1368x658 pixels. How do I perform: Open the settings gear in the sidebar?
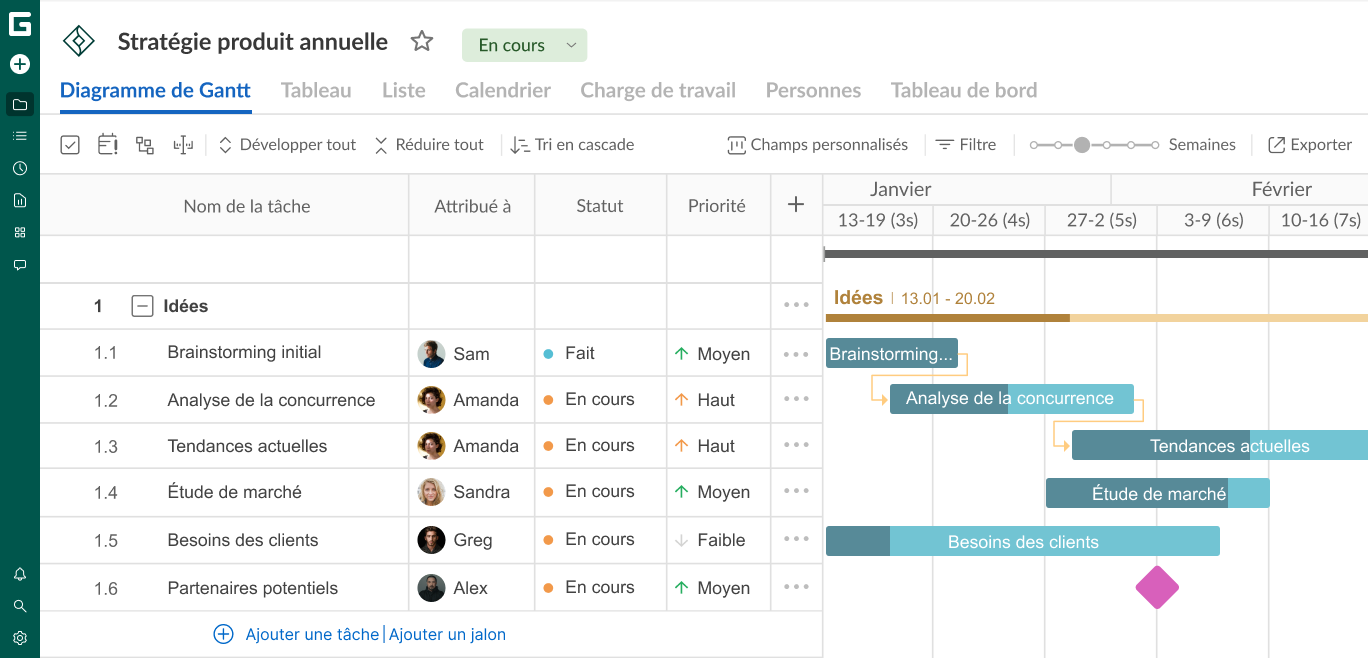[x=20, y=637]
